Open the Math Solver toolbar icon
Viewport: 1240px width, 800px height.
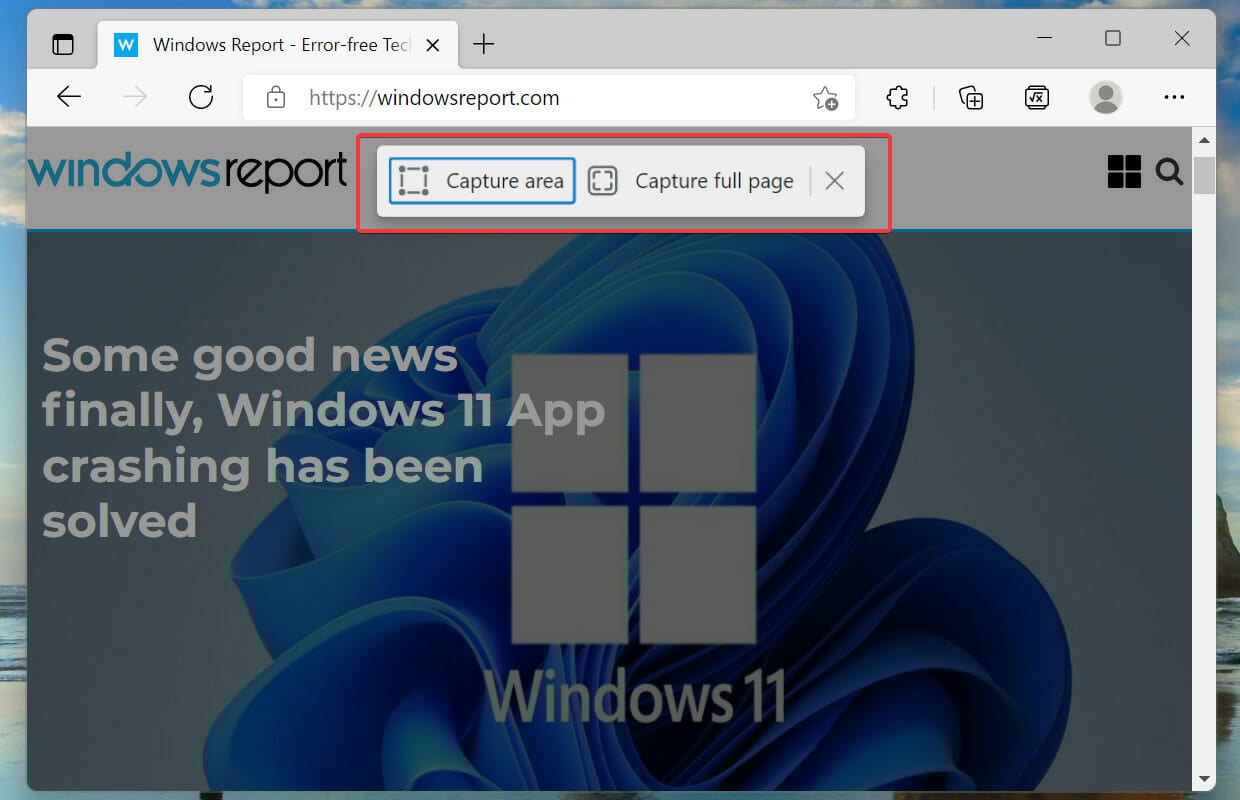pos(1037,97)
